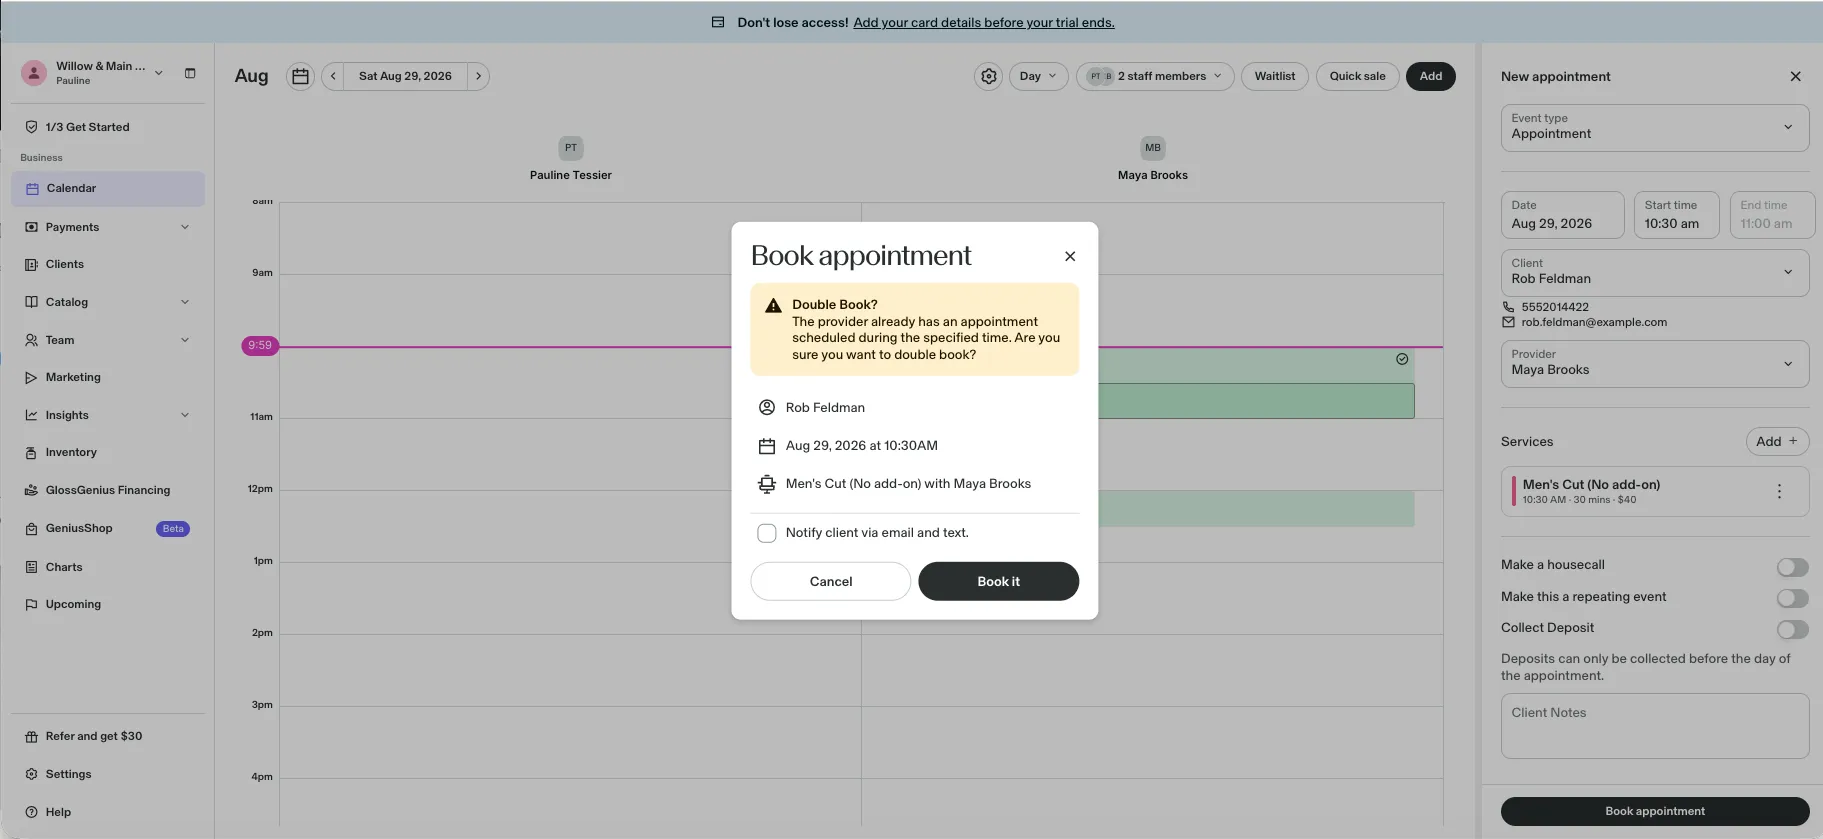
Task: Click the Double Book warning triangle icon
Action: [773, 306]
